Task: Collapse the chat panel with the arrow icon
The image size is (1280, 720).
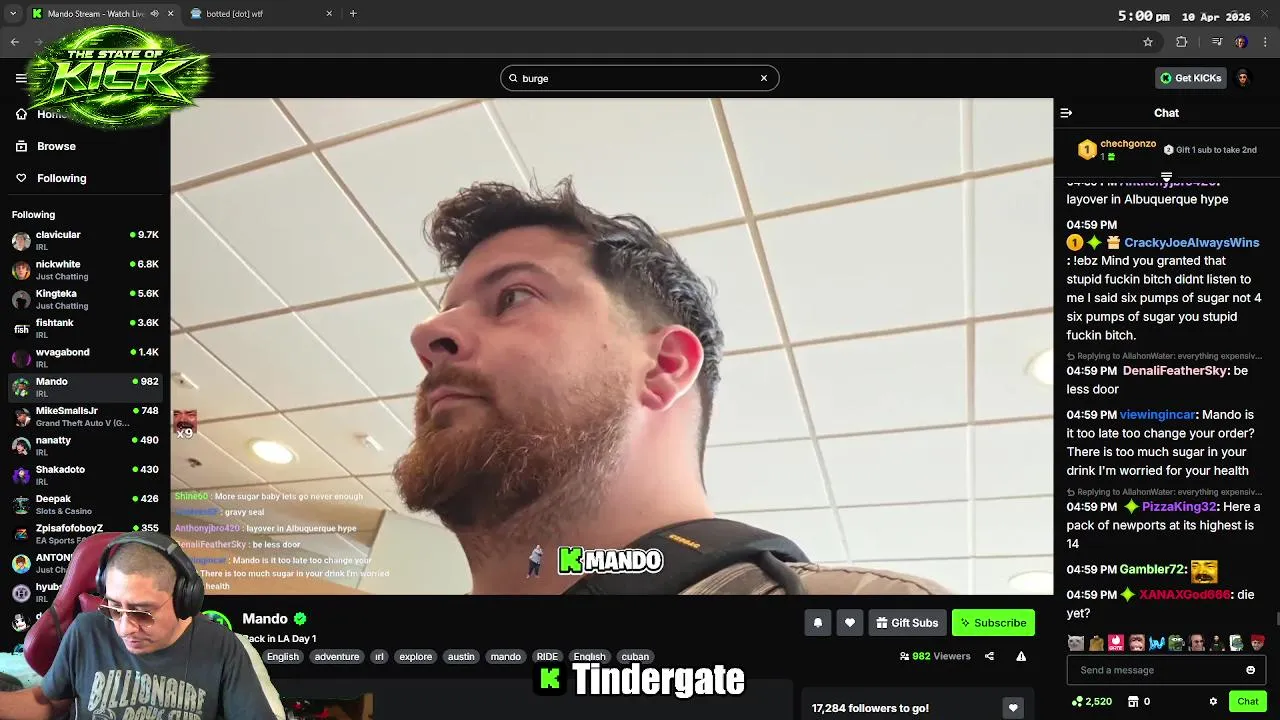Action: coord(1066,113)
